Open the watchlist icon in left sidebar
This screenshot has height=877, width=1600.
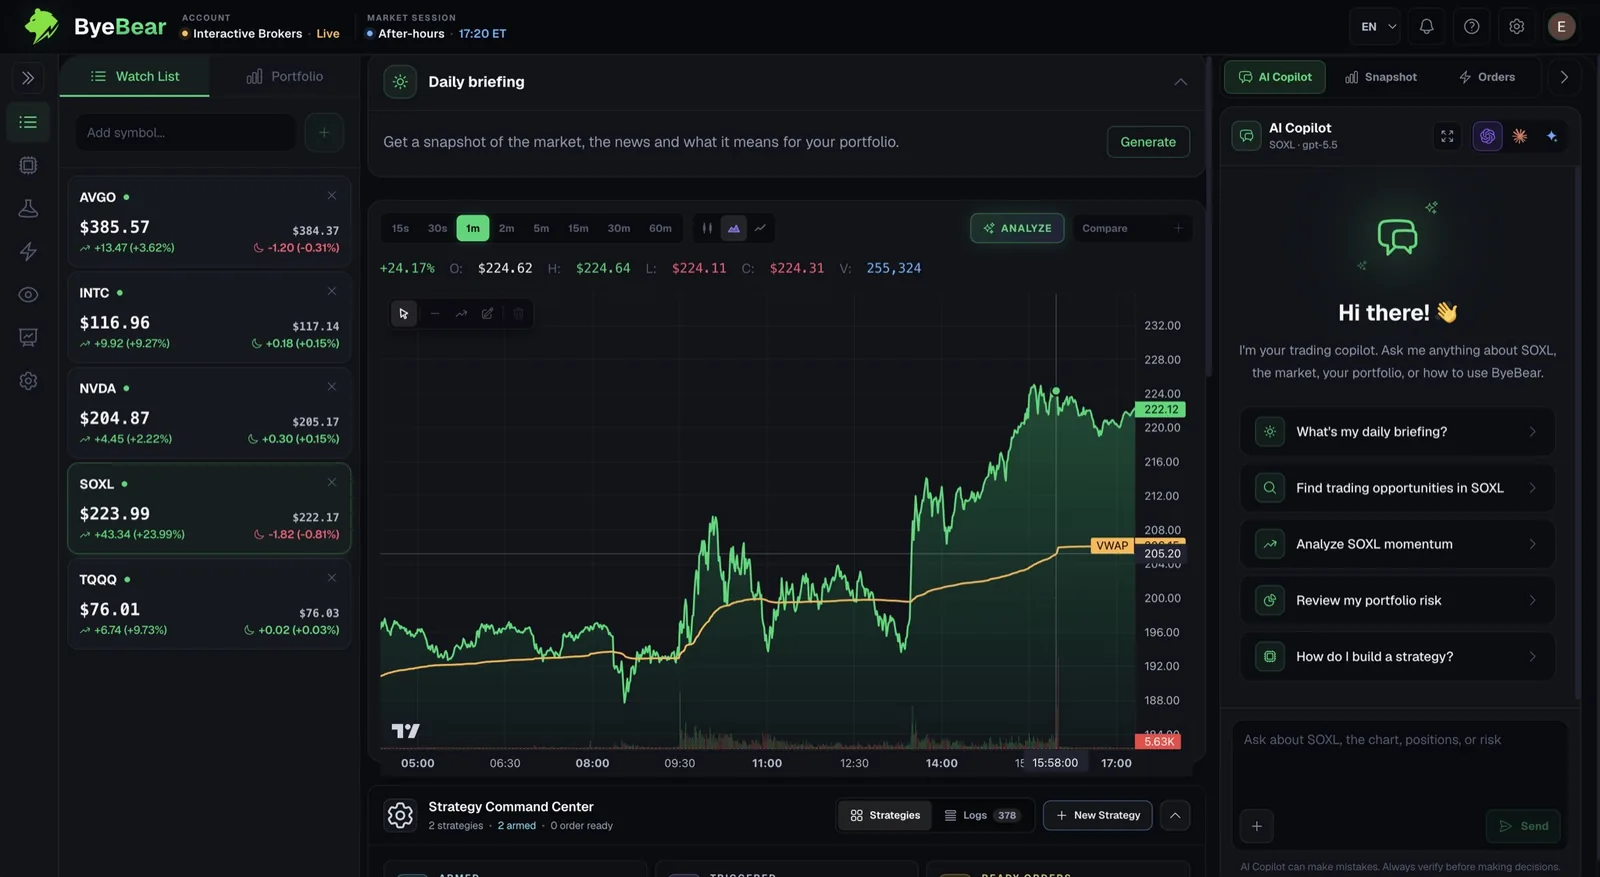28,122
